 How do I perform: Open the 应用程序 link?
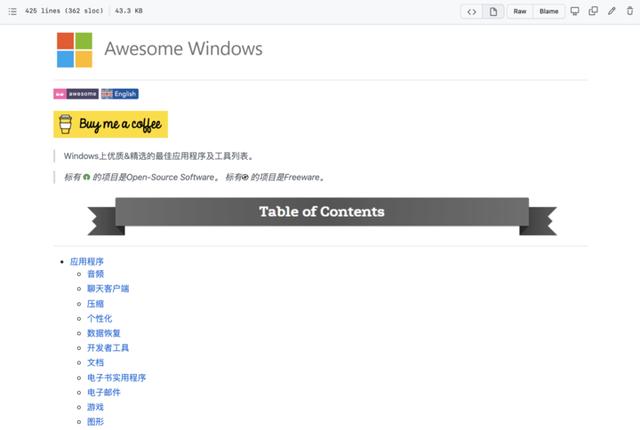click(87, 261)
